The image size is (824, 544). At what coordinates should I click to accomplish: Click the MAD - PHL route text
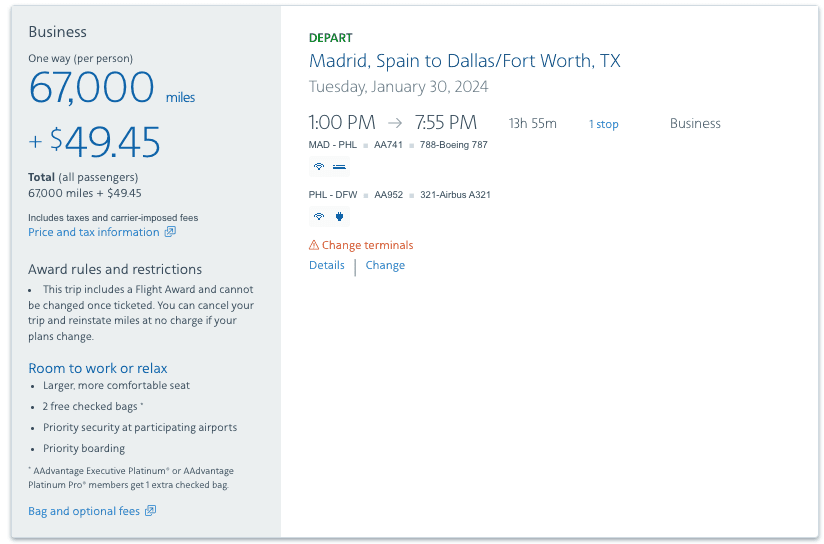333,145
